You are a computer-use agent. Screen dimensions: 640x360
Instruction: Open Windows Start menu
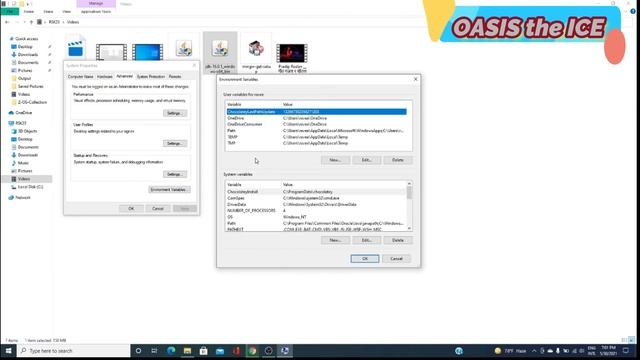tap(8, 351)
